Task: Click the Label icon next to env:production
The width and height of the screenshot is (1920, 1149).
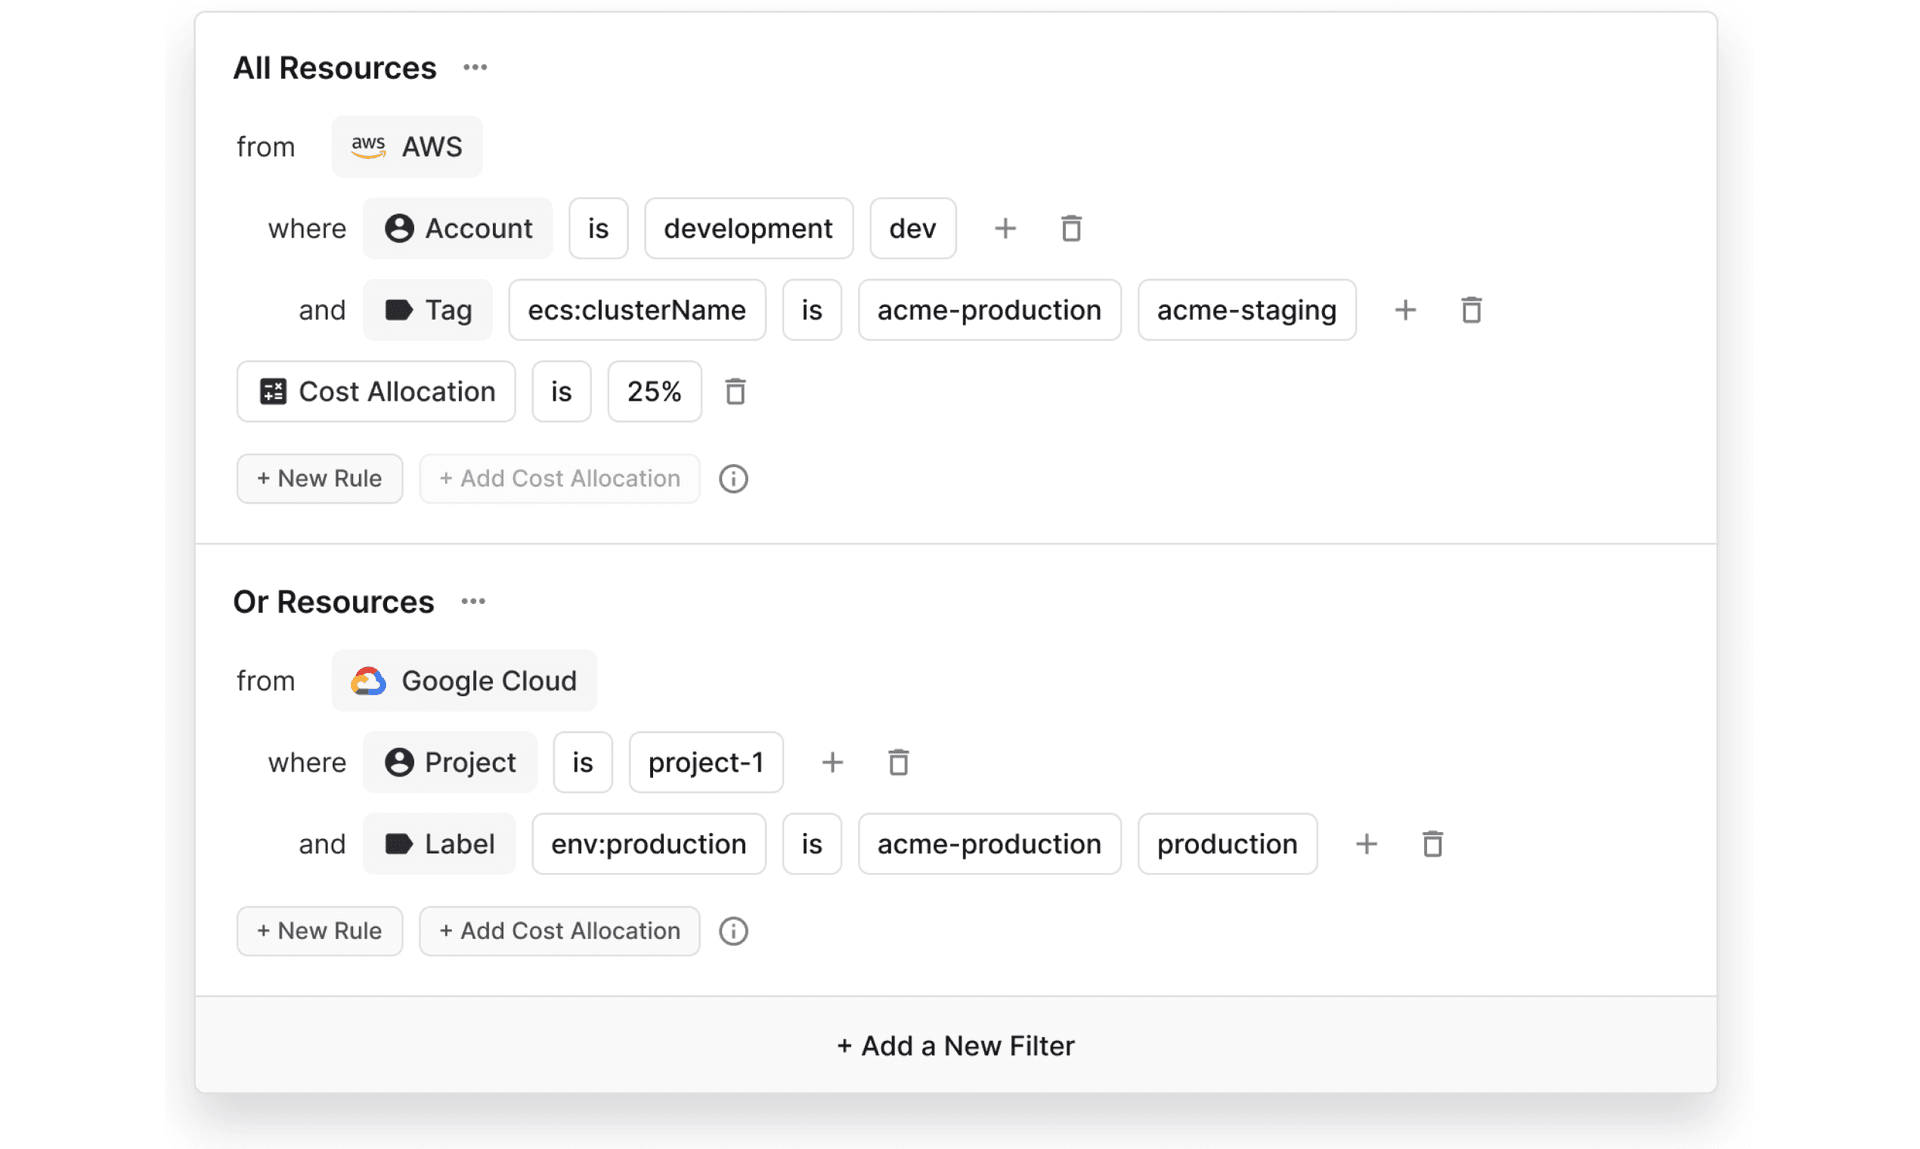Action: pos(399,844)
